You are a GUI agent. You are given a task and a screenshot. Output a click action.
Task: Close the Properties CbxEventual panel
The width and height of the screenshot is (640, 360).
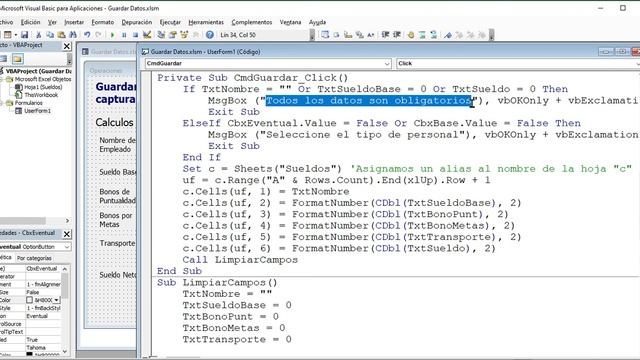67,234
